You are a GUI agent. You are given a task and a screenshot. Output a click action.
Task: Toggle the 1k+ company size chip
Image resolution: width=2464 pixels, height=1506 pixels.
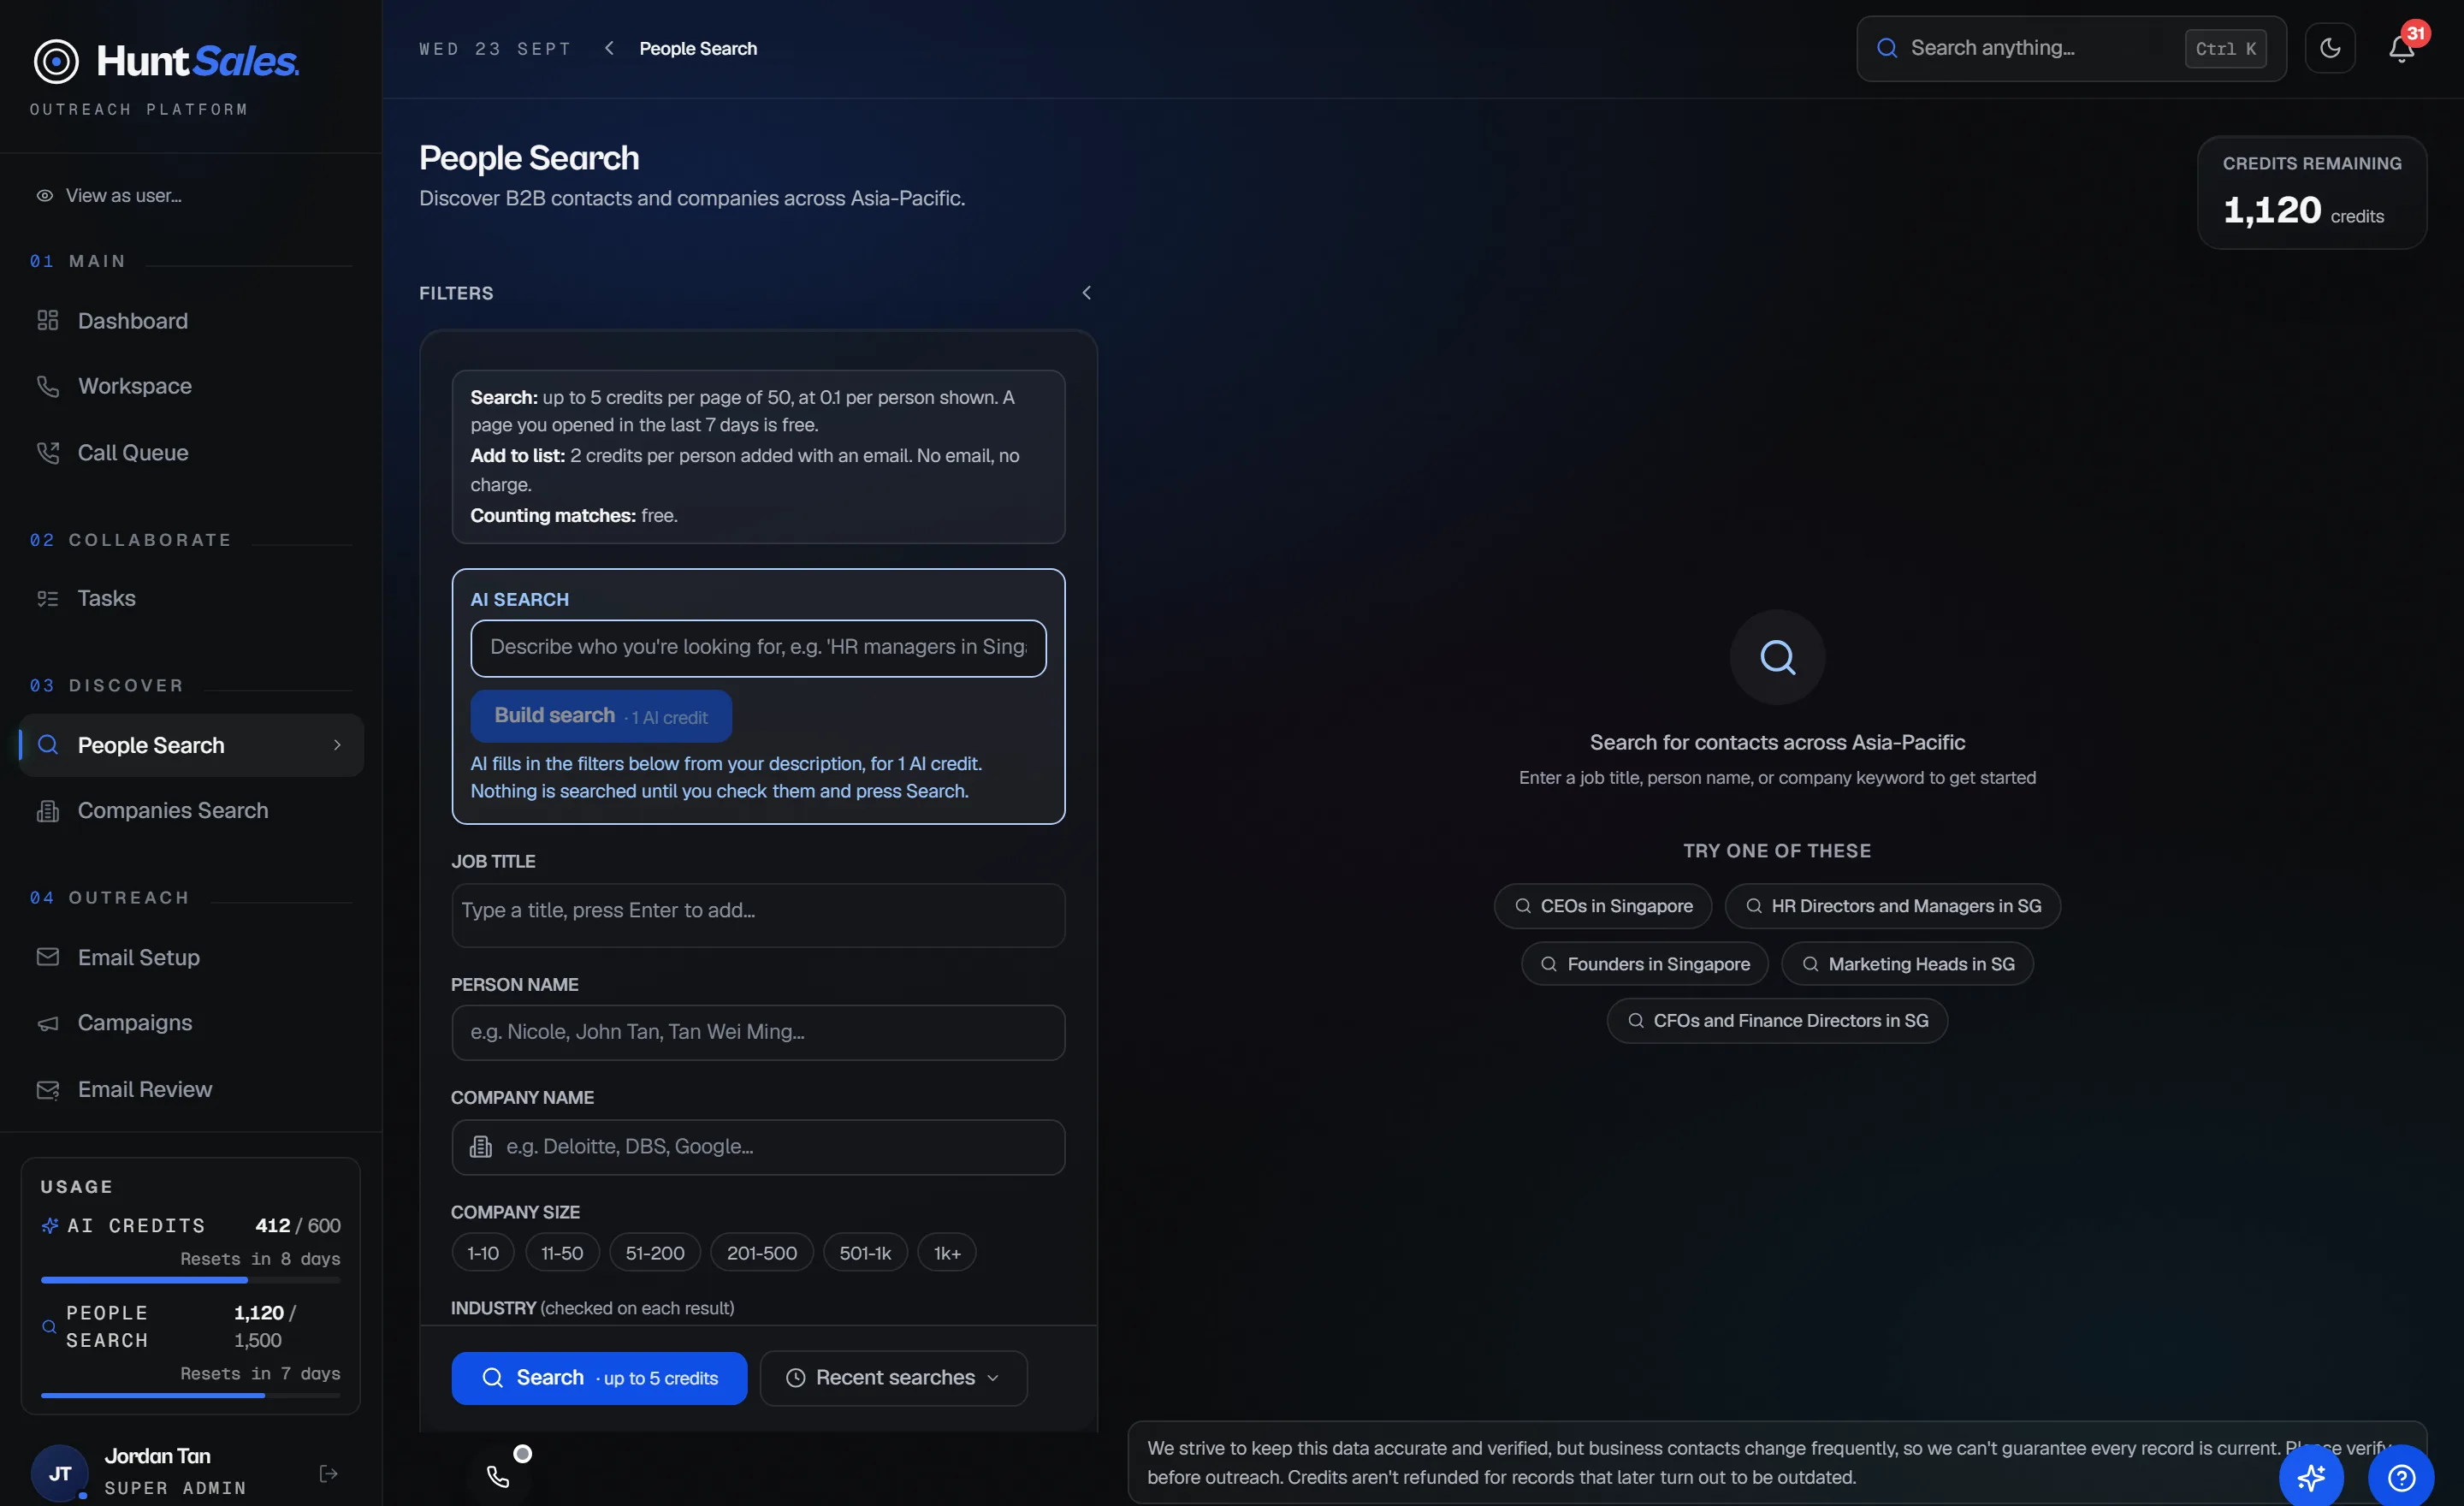[x=947, y=1253]
